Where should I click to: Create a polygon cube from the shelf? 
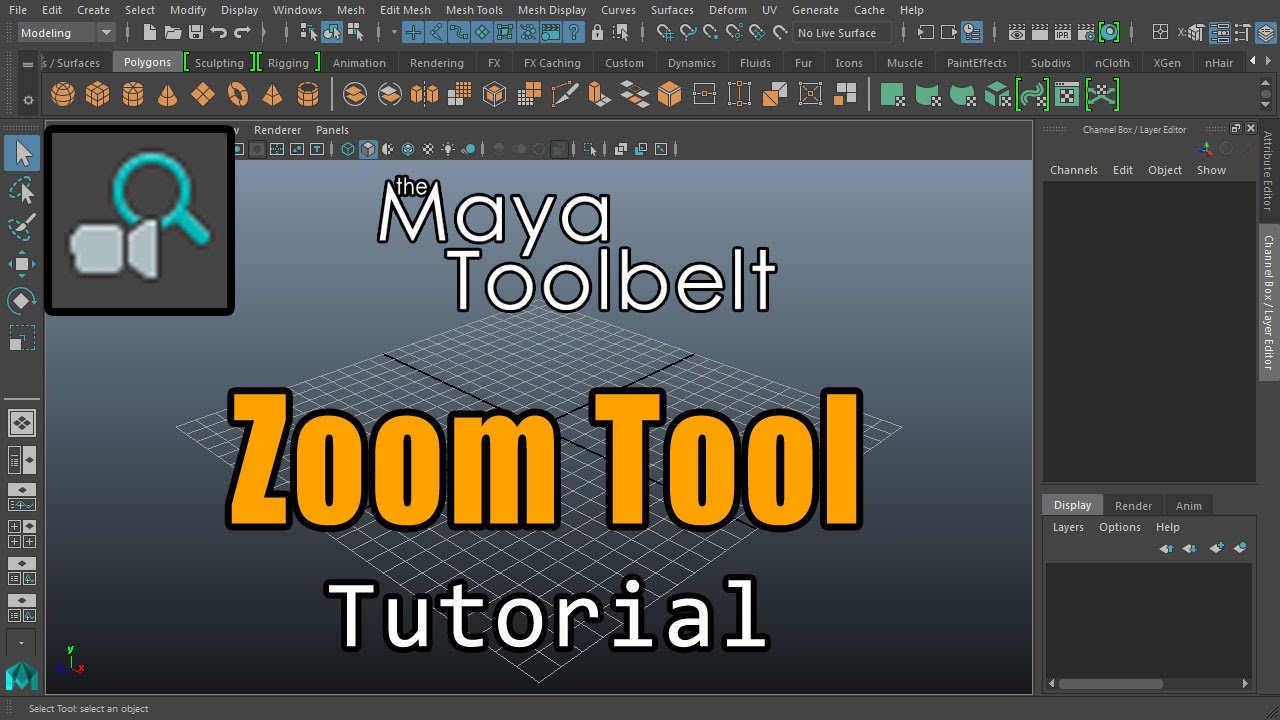pos(97,95)
